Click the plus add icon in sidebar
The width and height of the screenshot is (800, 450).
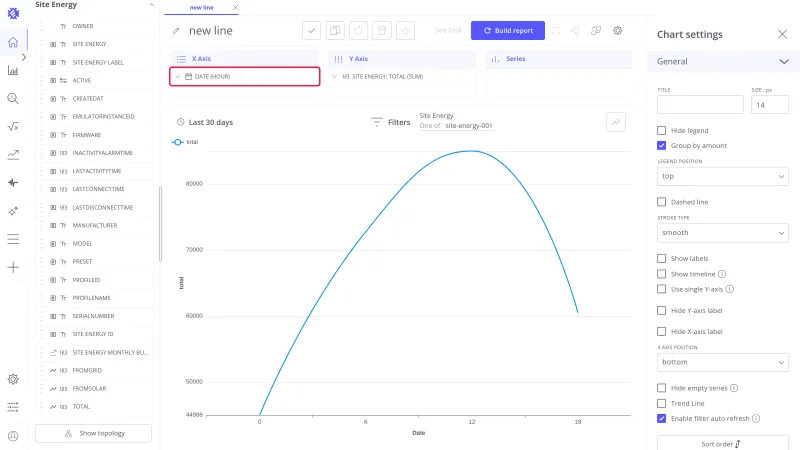[x=13, y=267]
